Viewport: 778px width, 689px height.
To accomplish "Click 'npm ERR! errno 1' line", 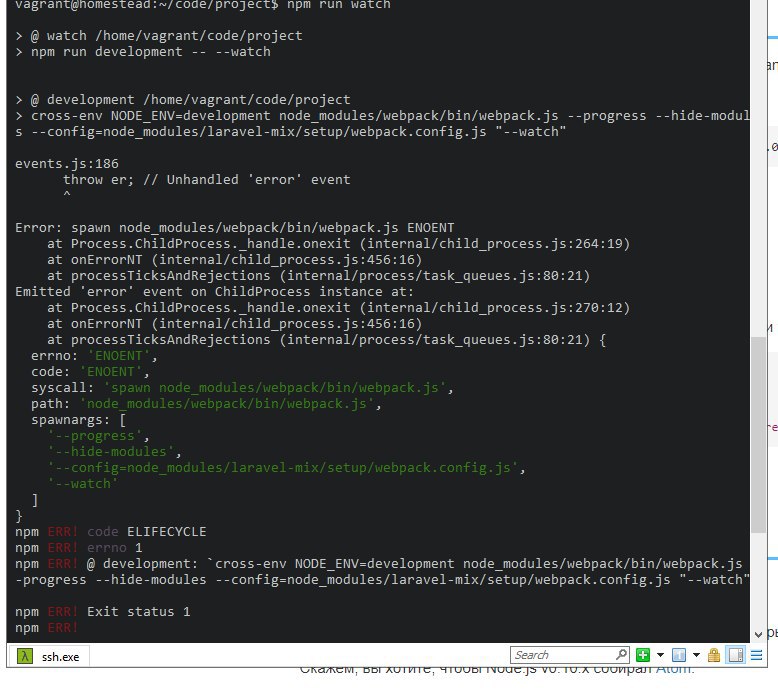I will tap(79, 548).
